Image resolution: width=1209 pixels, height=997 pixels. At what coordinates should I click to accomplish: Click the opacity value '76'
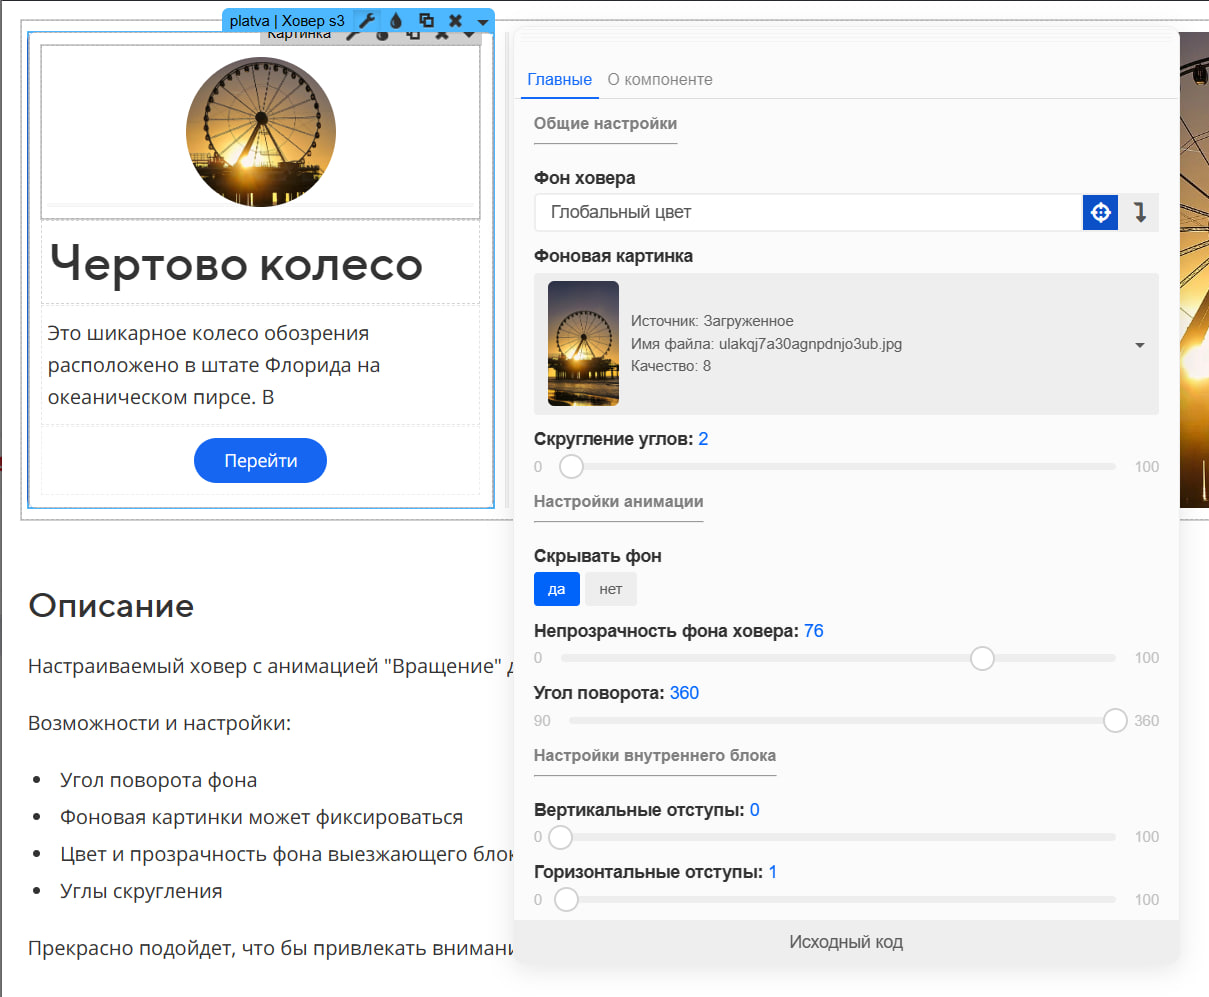pos(814,631)
